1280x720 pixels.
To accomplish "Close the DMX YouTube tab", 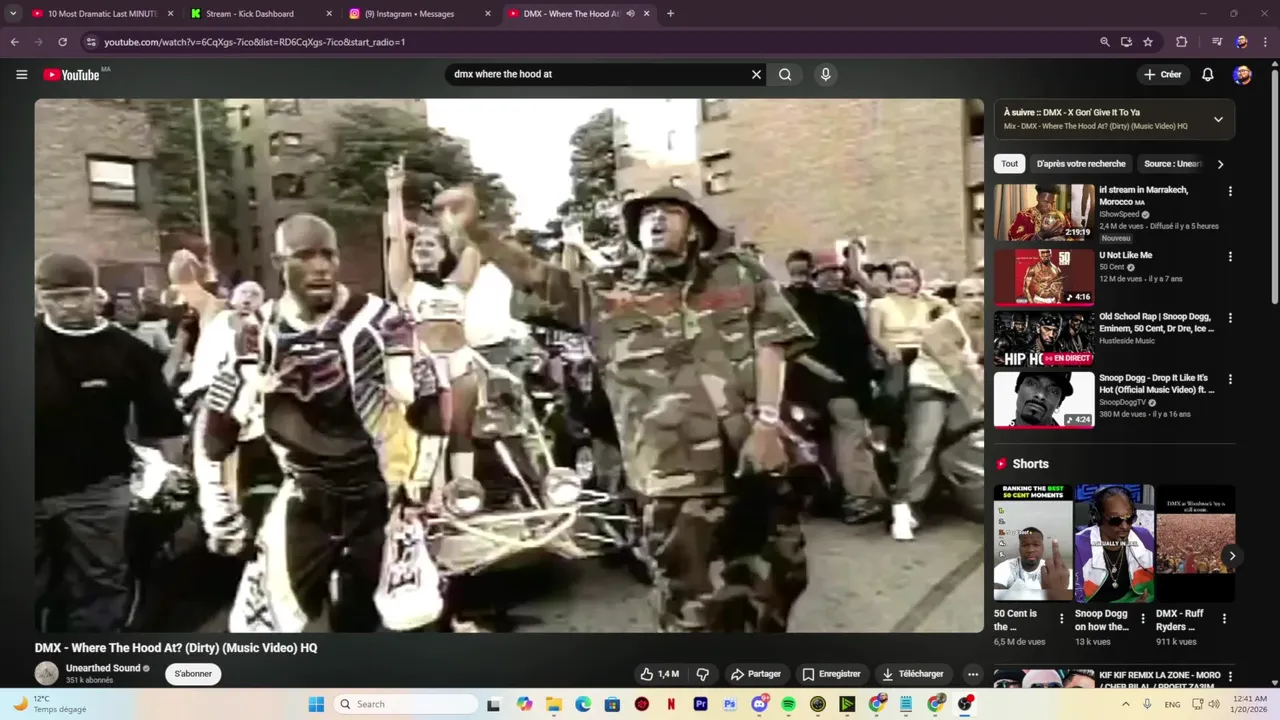I will [x=647, y=14].
